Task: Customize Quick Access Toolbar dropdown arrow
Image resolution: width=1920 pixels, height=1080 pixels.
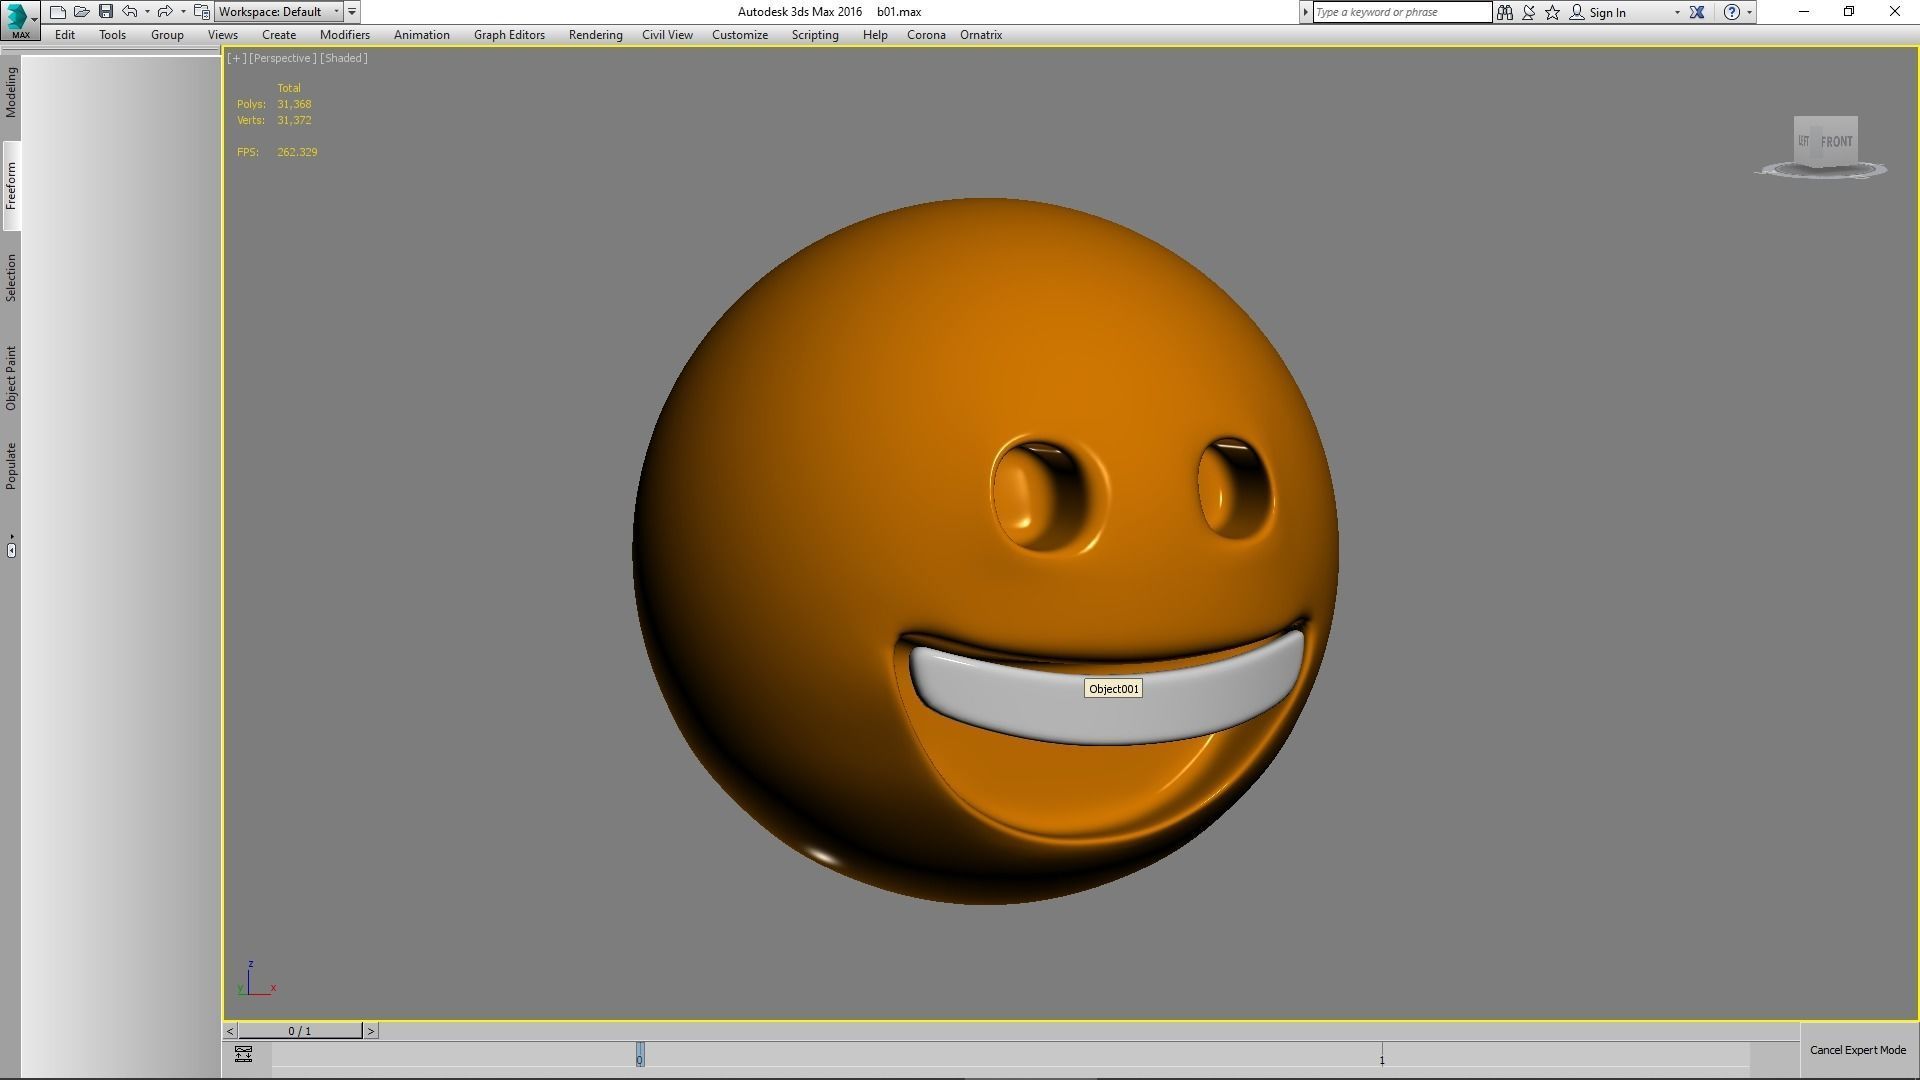Action: click(352, 12)
